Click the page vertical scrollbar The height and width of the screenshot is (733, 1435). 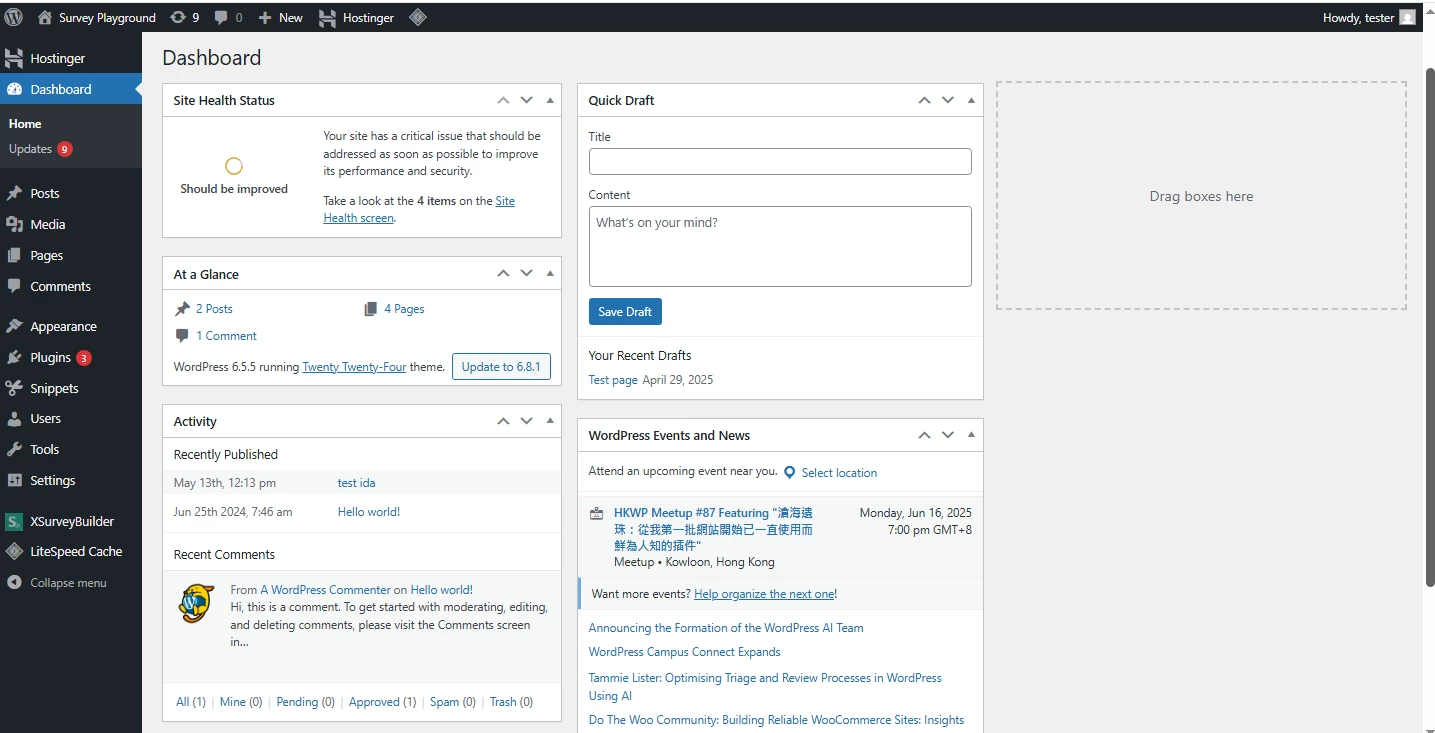tap(1429, 300)
